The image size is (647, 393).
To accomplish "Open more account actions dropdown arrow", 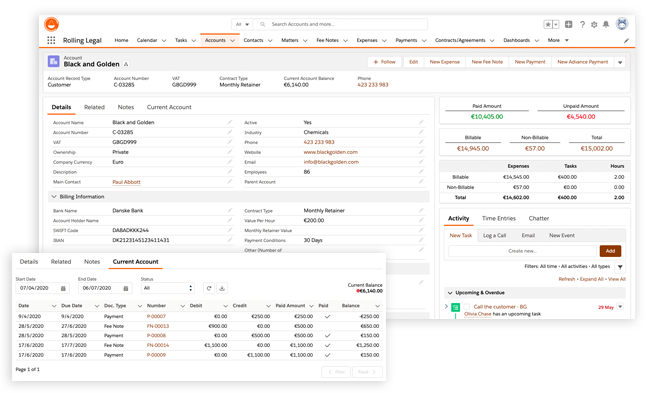I will [620, 62].
